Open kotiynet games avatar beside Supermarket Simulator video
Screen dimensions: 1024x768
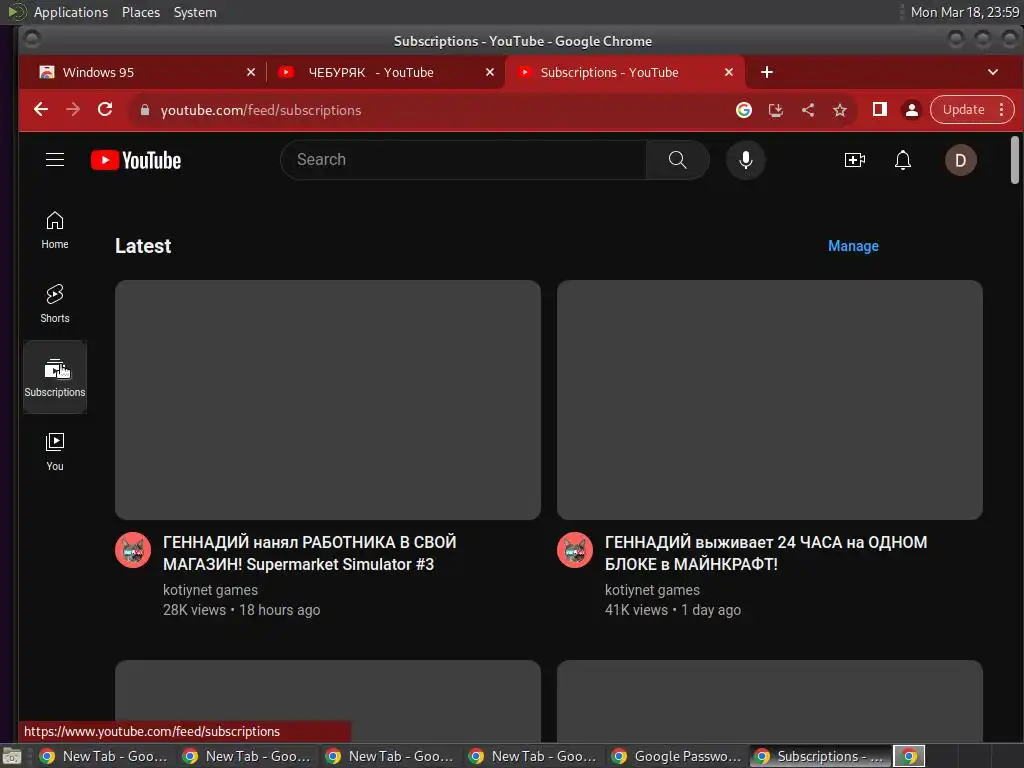pyautogui.click(x=133, y=550)
